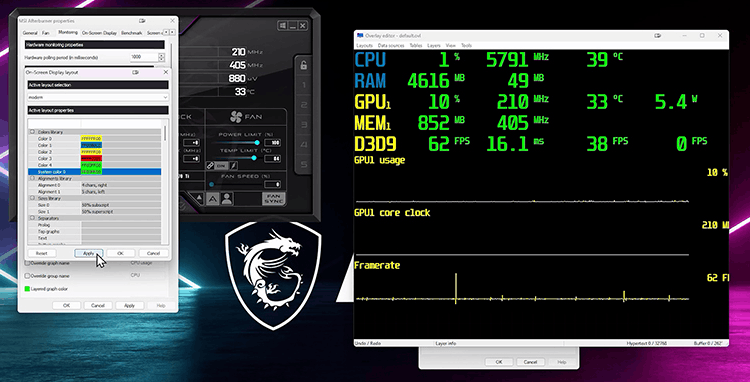
Task: Click Cancel in OSD layout dialog
Action: click(x=154, y=253)
